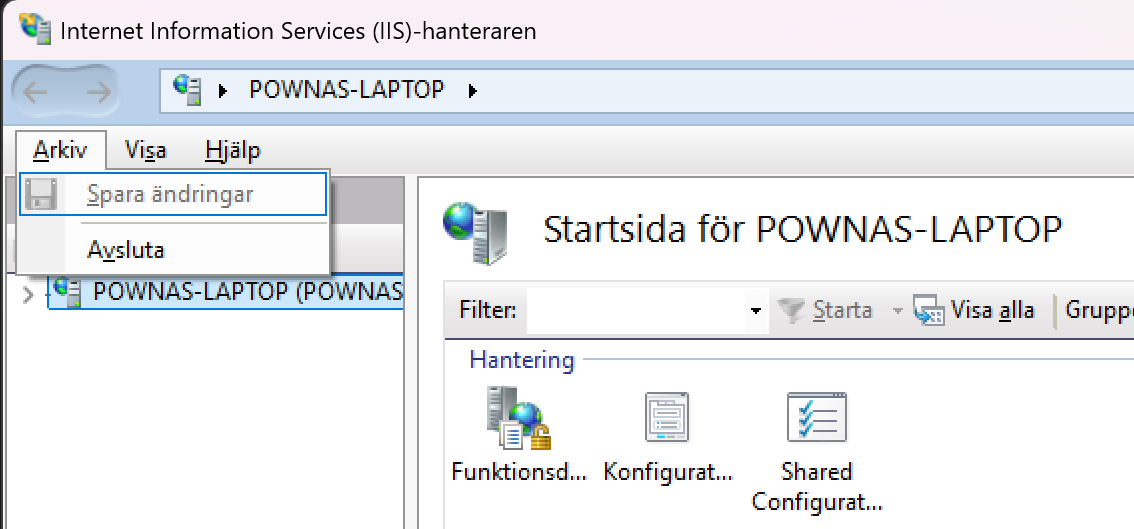Expand breadcrumb arrow after POWNAS-LAPTOP
Image resolution: width=1134 pixels, height=529 pixels.
point(473,91)
